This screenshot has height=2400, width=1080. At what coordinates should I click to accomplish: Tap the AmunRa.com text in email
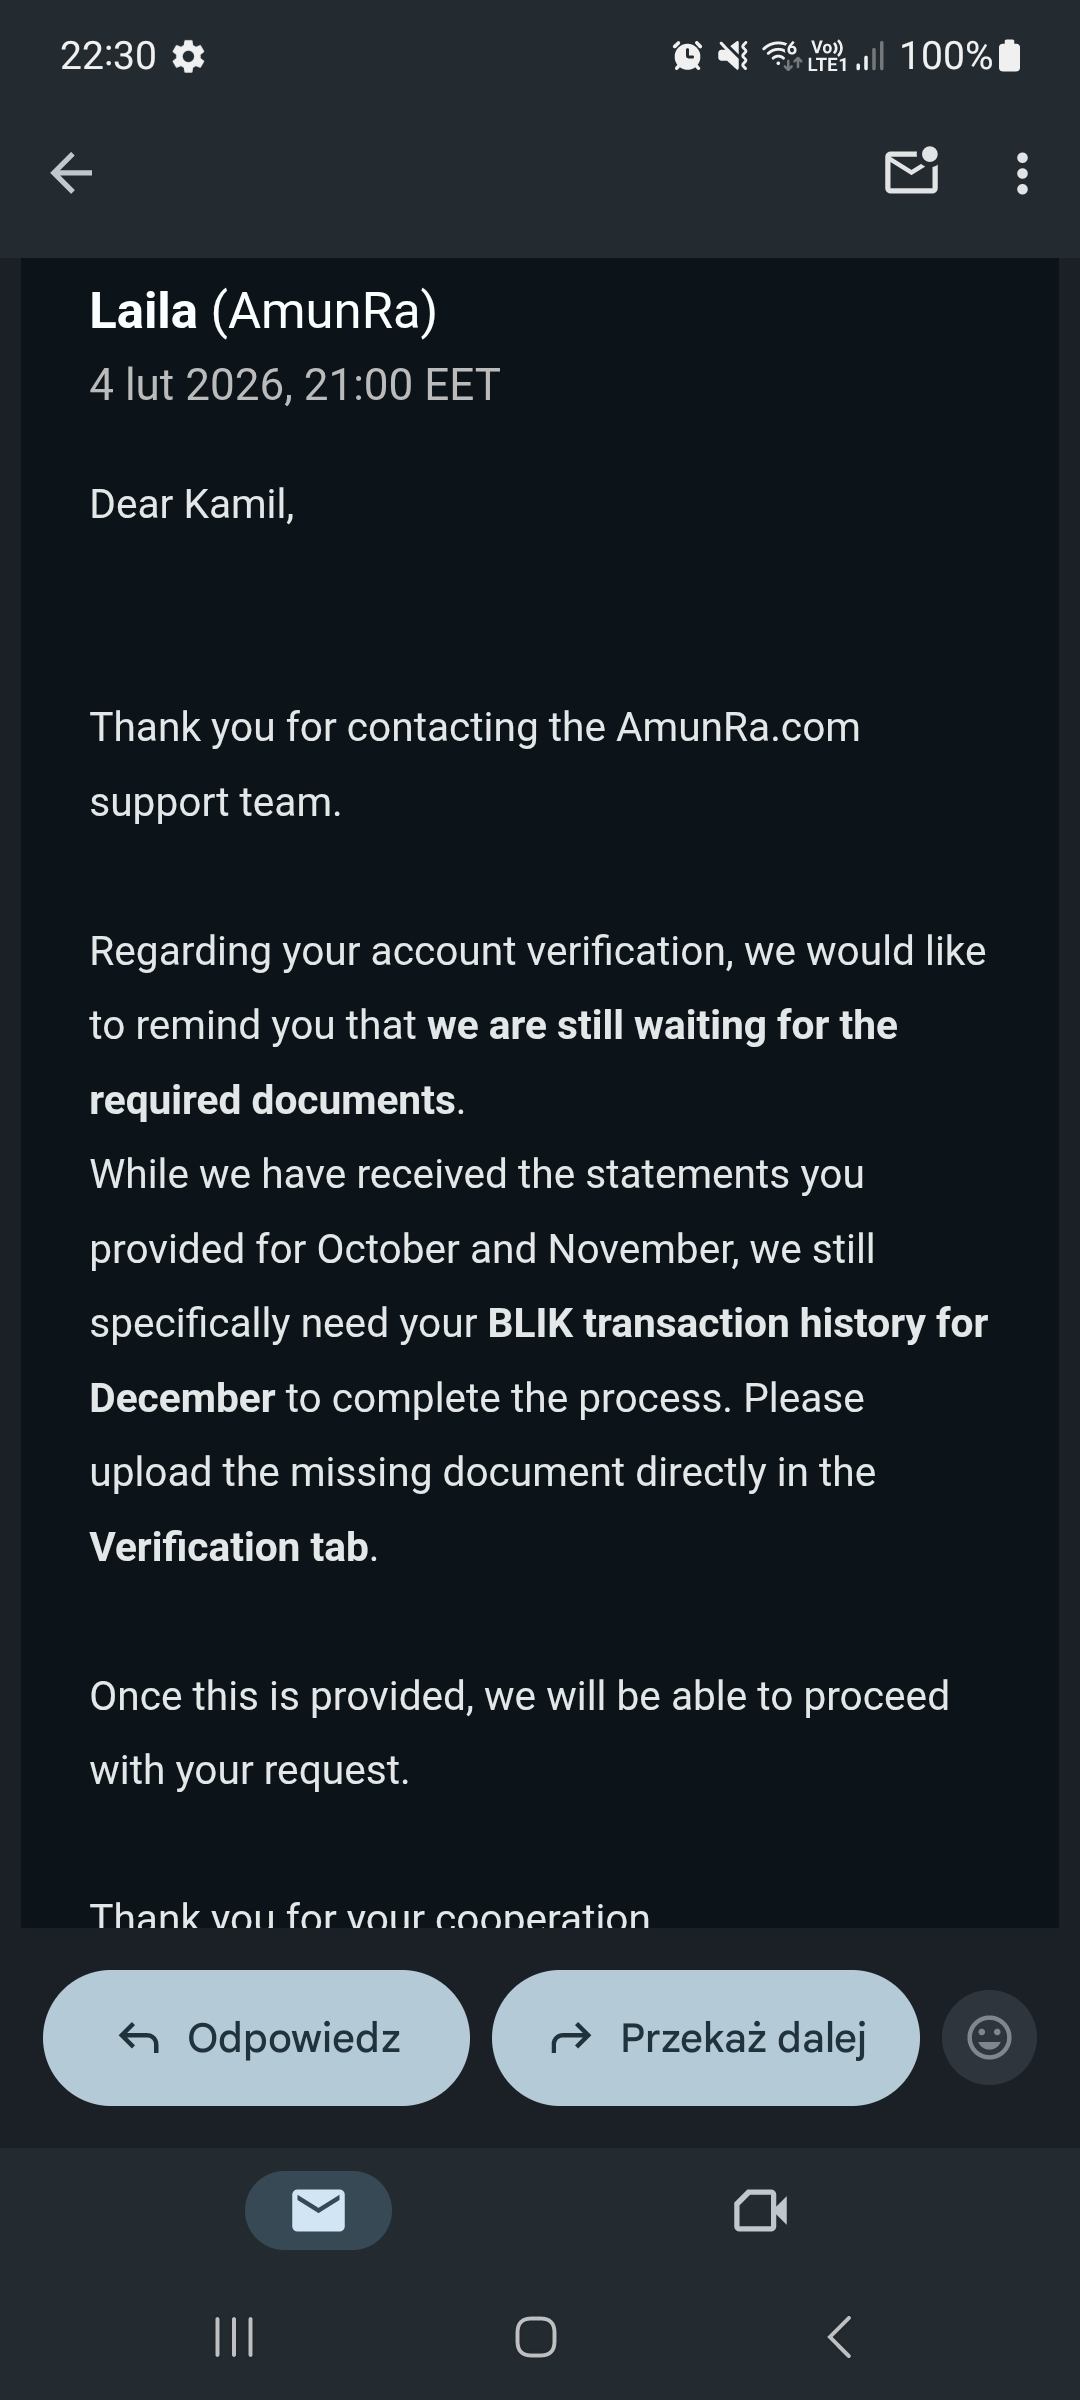(x=738, y=727)
